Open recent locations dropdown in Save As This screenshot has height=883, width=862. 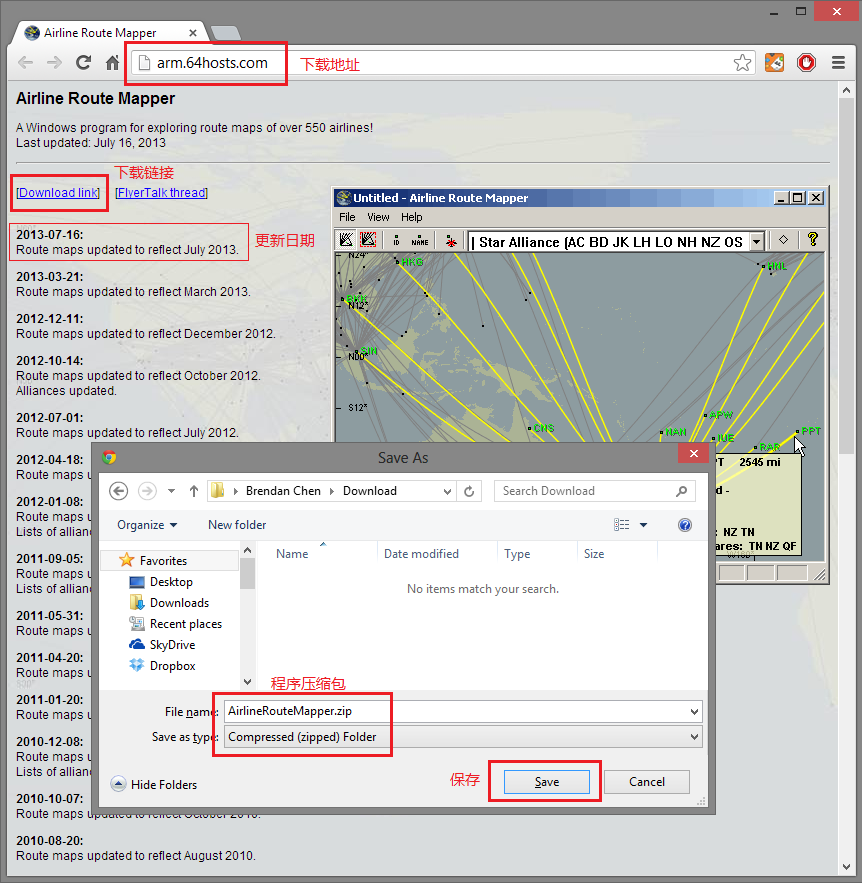point(171,491)
